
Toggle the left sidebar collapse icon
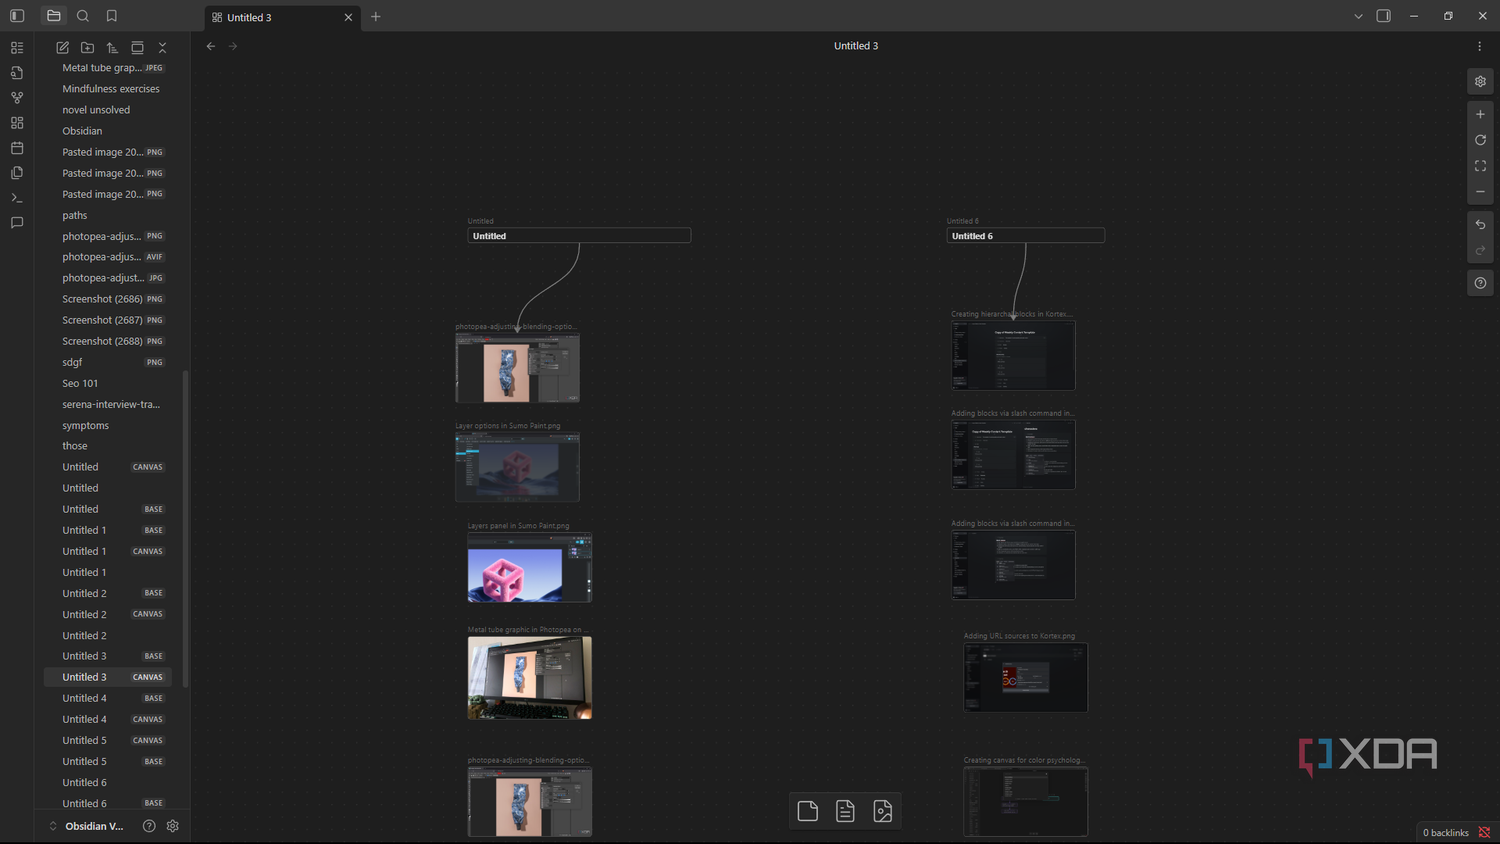[17, 16]
